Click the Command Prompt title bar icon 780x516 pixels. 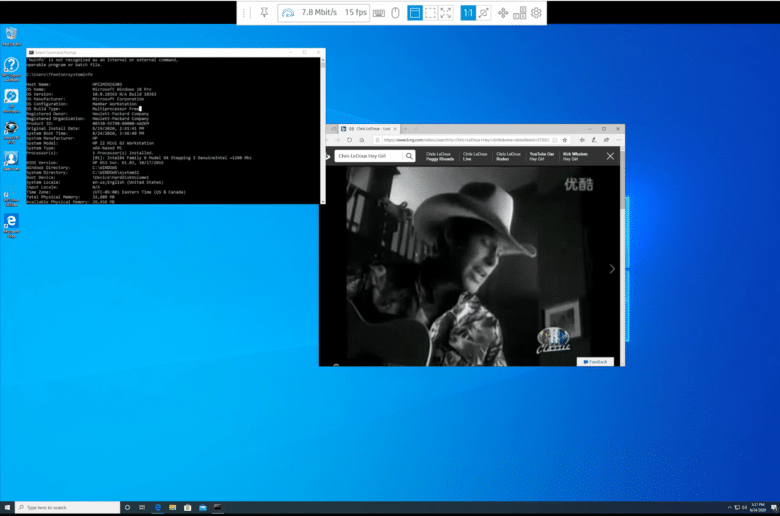coord(31,52)
